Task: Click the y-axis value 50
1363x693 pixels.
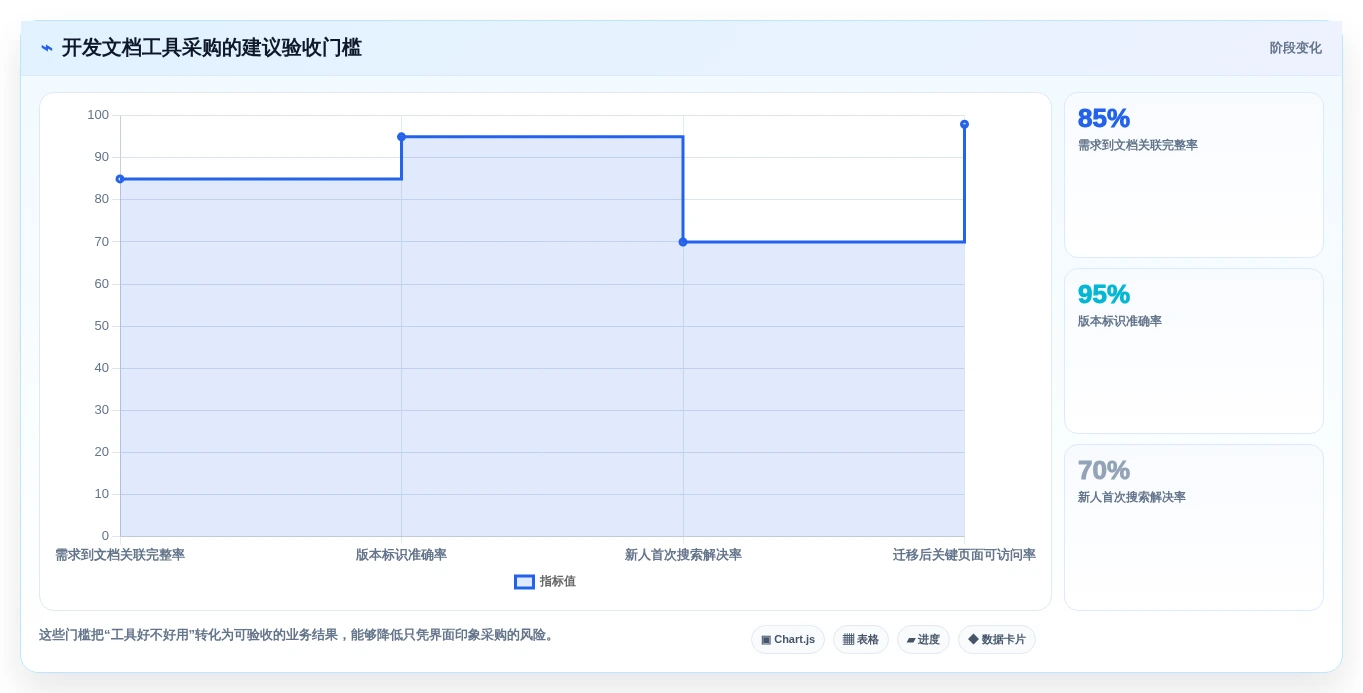Action: click(102, 326)
